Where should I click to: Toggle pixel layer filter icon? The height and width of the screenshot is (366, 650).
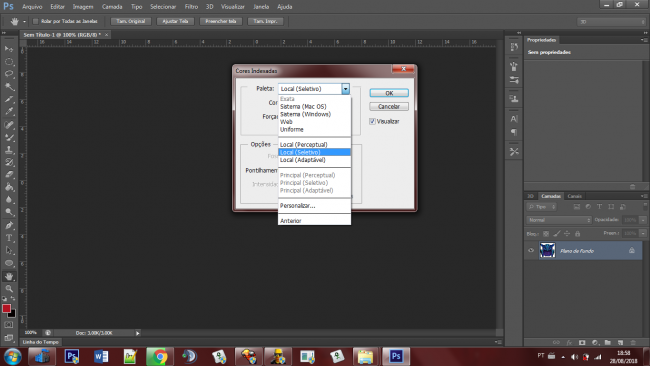[577, 206]
